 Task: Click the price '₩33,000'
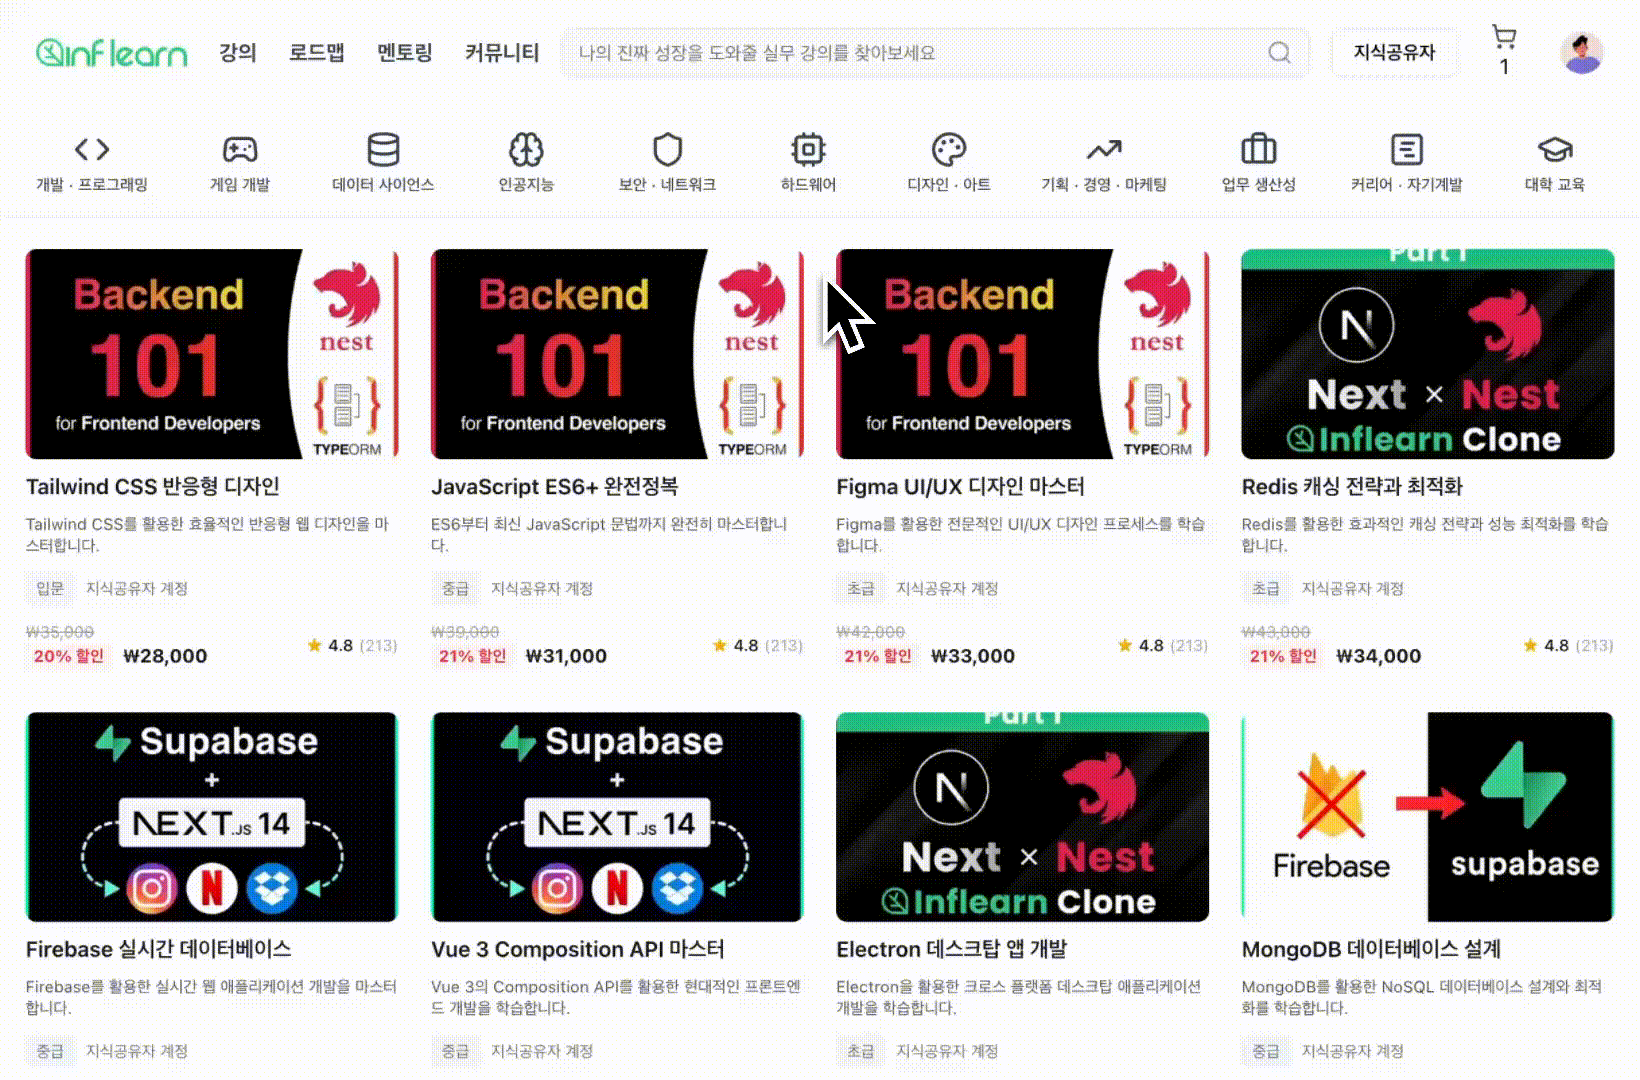(x=973, y=656)
